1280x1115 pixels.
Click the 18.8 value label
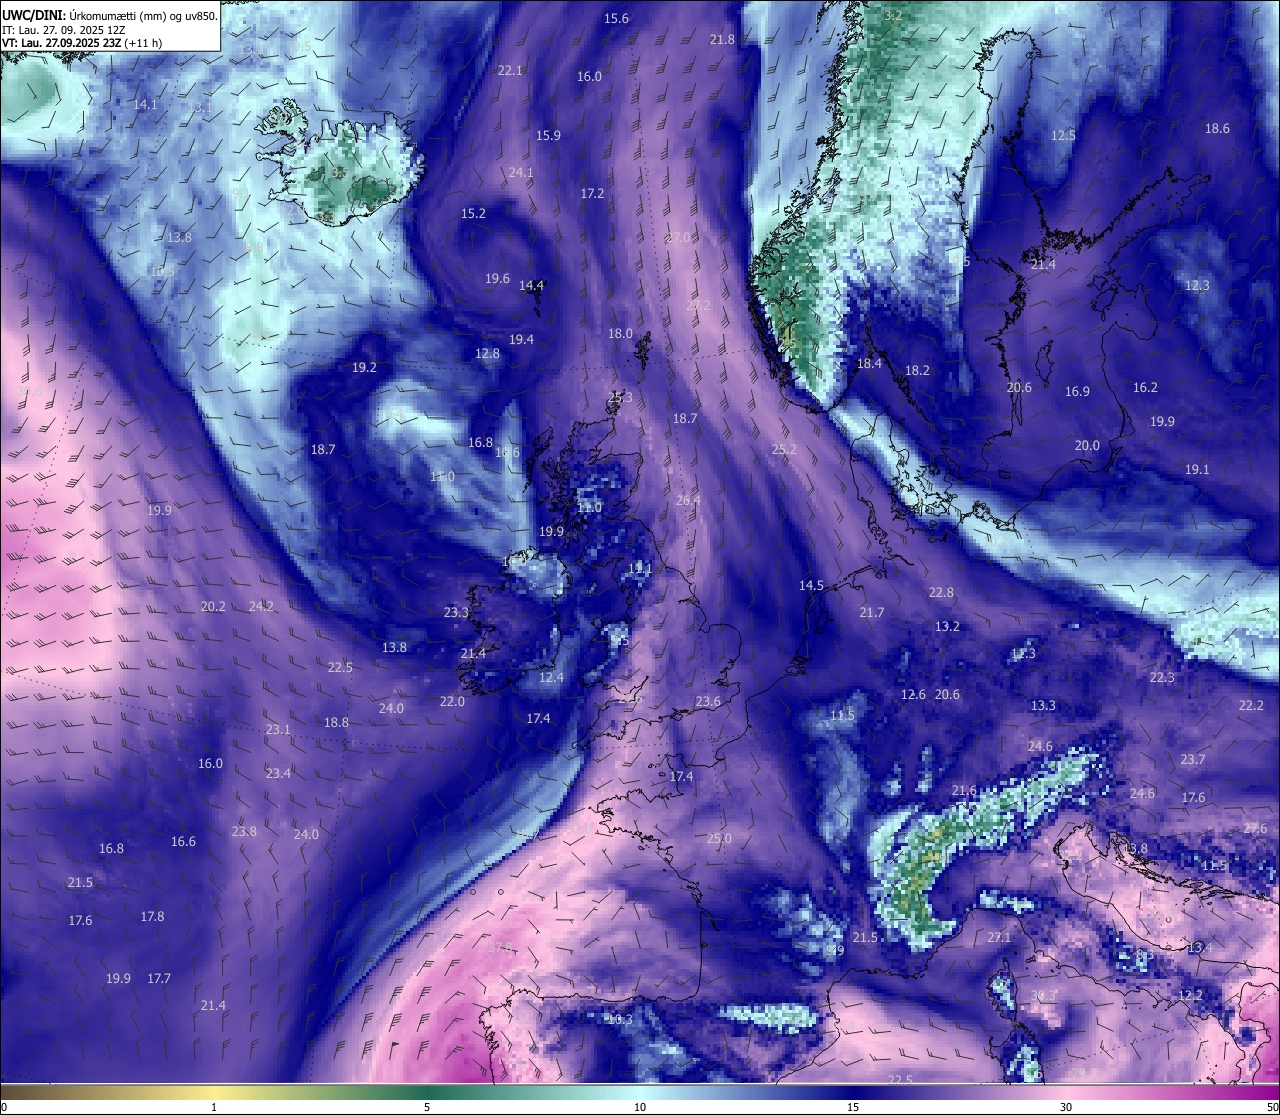tap(336, 722)
